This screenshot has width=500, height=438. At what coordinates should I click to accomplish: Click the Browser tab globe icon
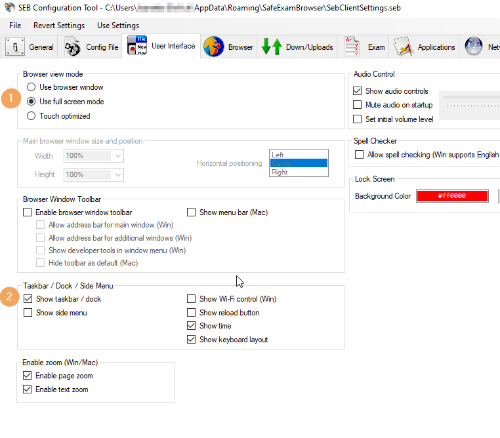tap(214, 47)
